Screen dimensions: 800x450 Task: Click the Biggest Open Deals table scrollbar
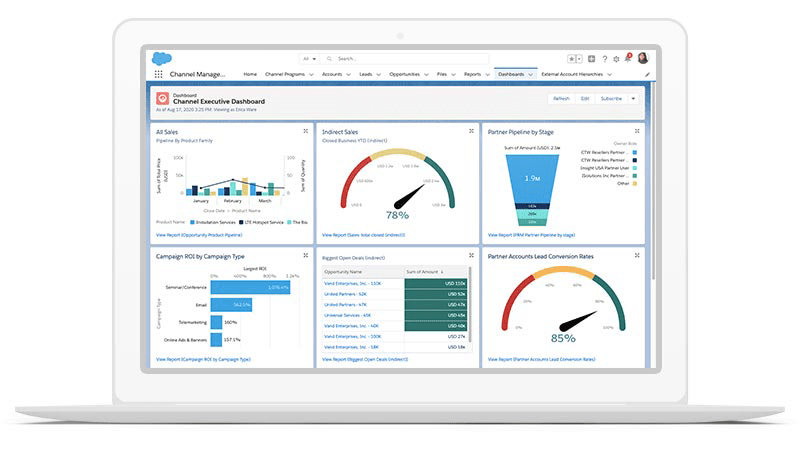[x=469, y=305]
